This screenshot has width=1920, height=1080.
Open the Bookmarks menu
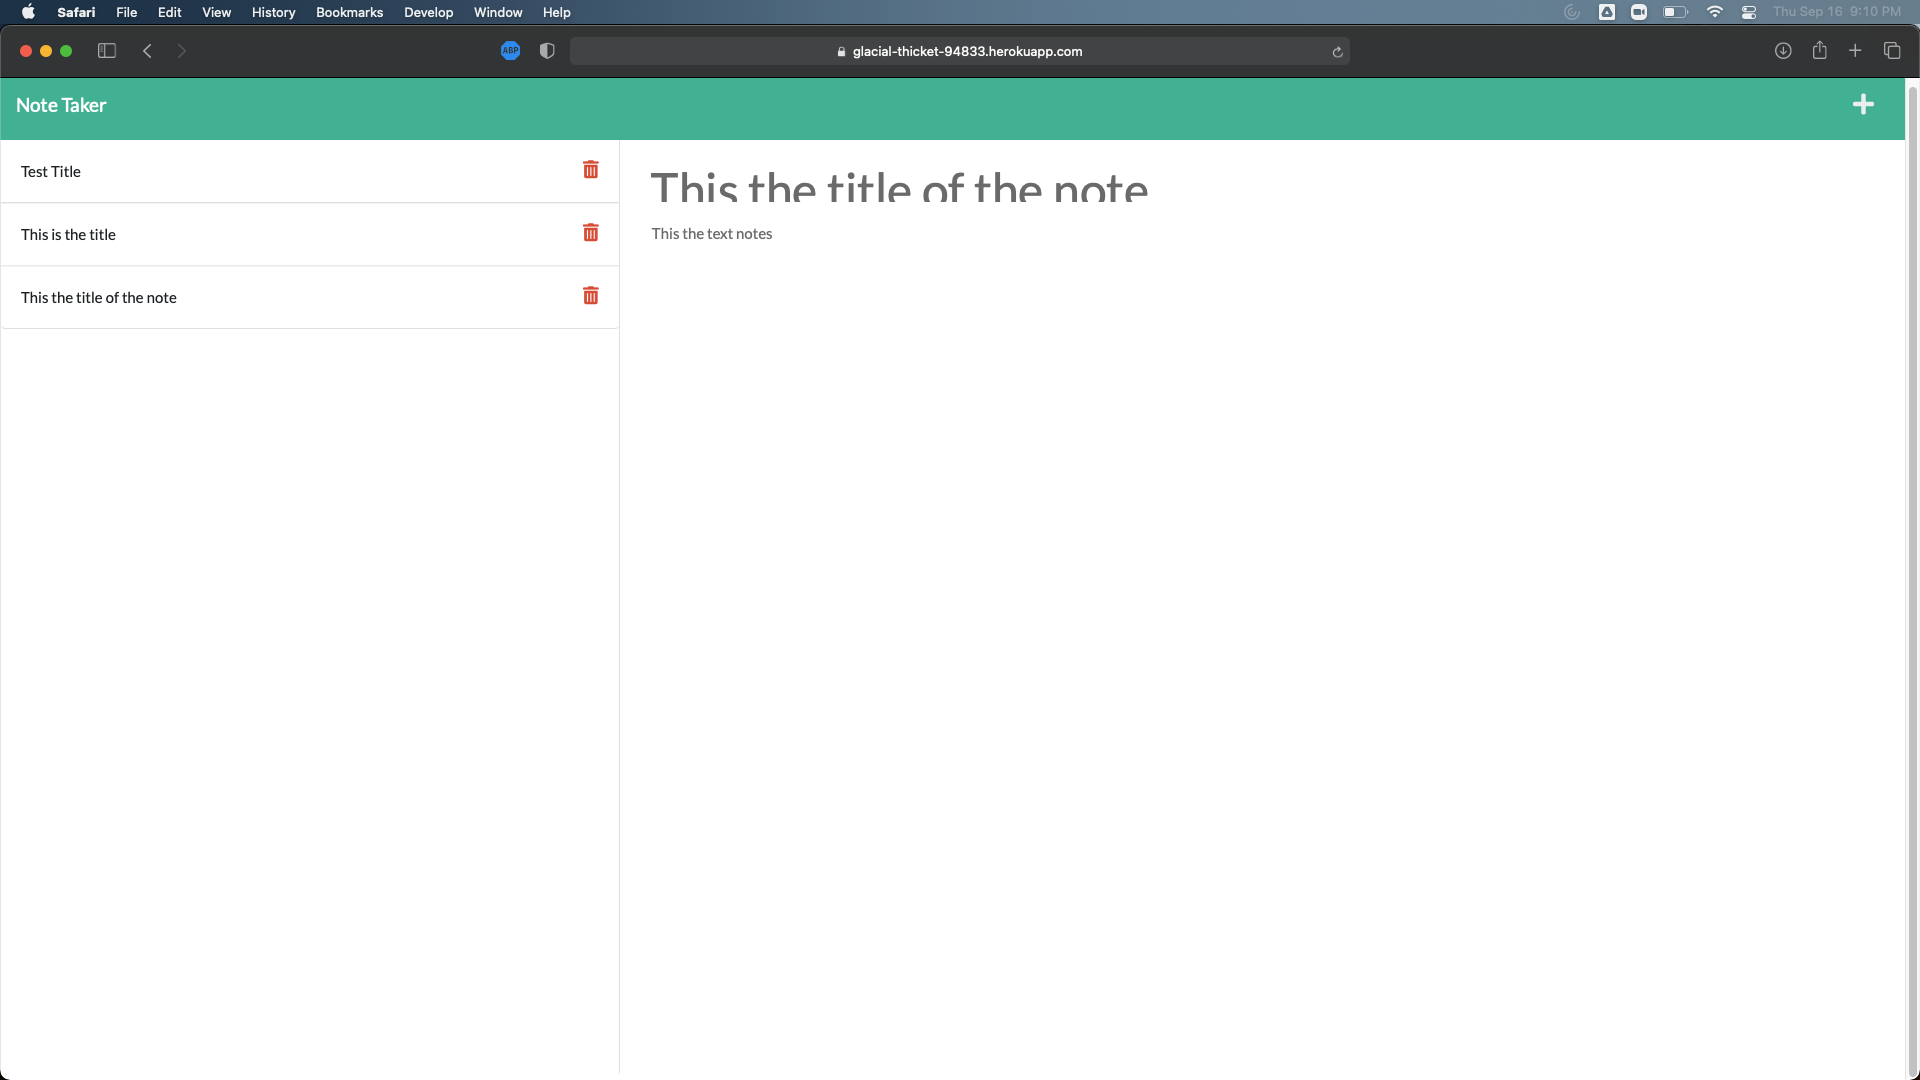point(348,12)
